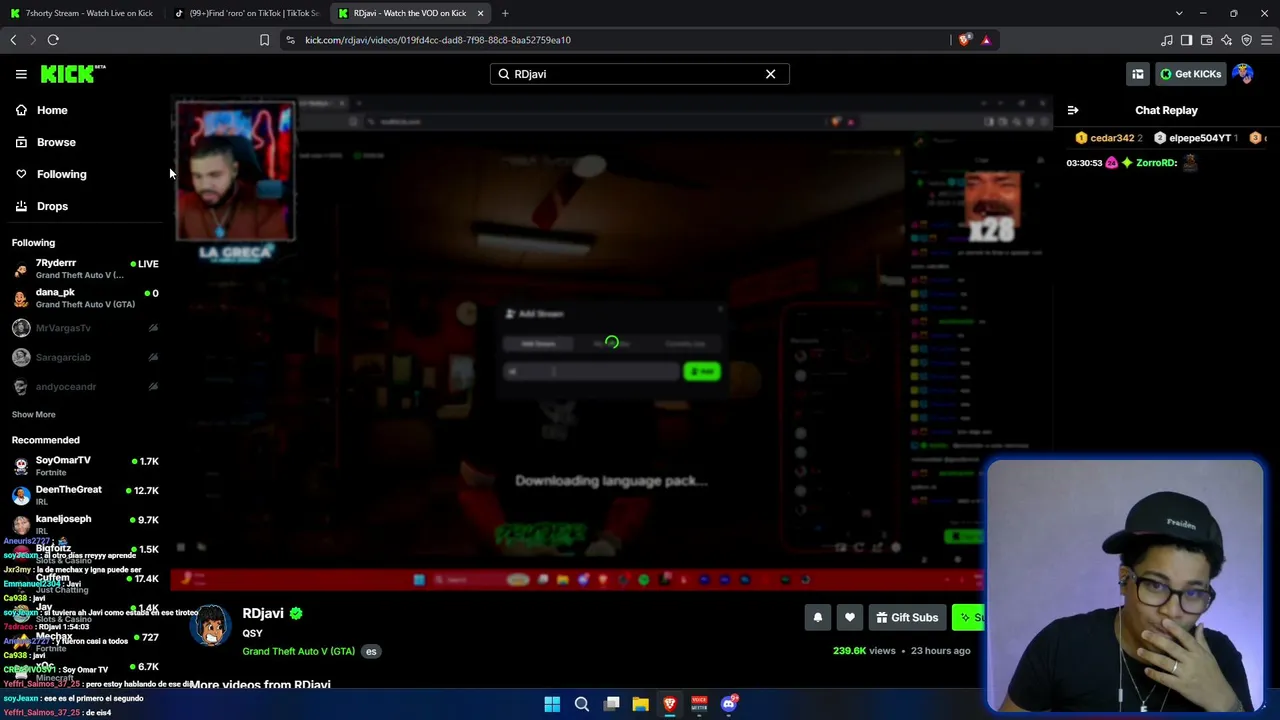Go to Home in the sidebar
The image size is (1280, 720).
(x=52, y=110)
